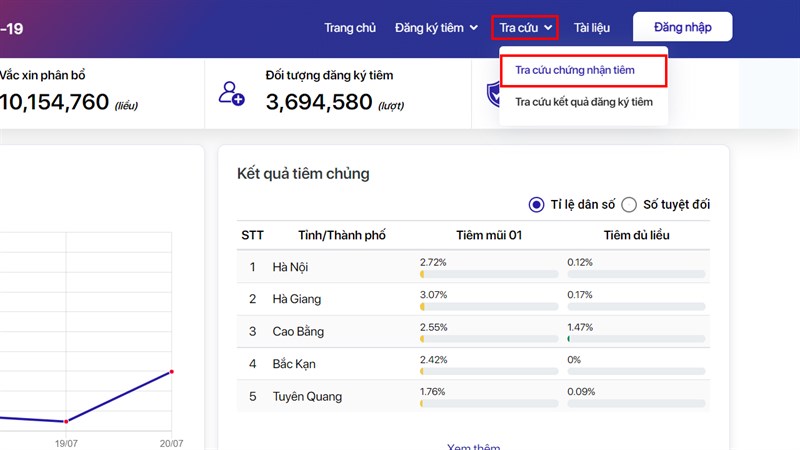
Task: Open the Tra cứu menu
Action: tap(525, 28)
